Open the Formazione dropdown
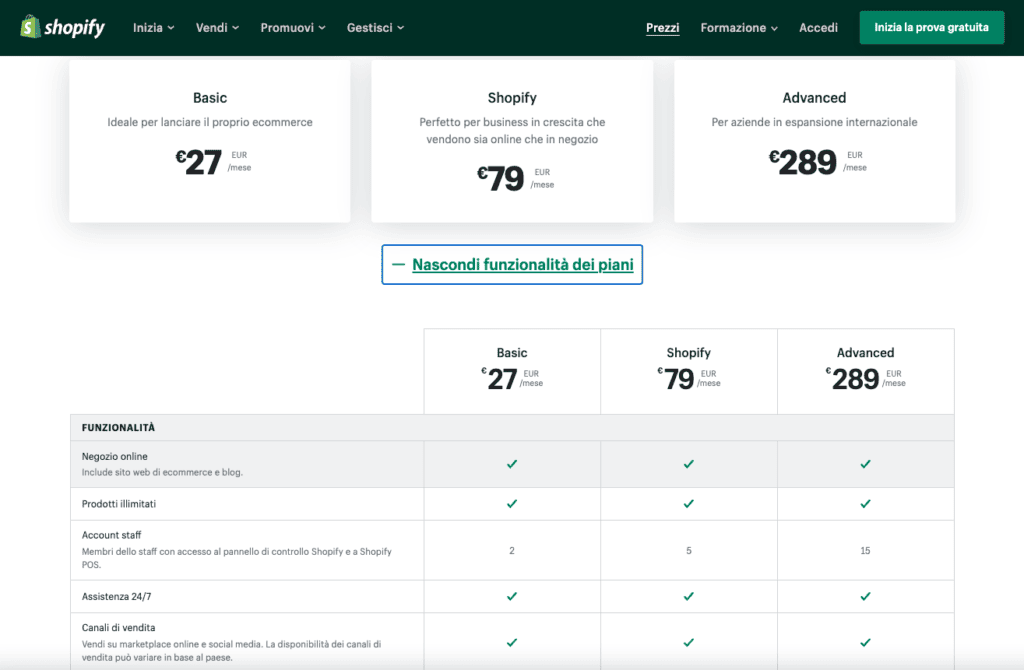This screenshot has width=1024, height=670. pos(739,27)
